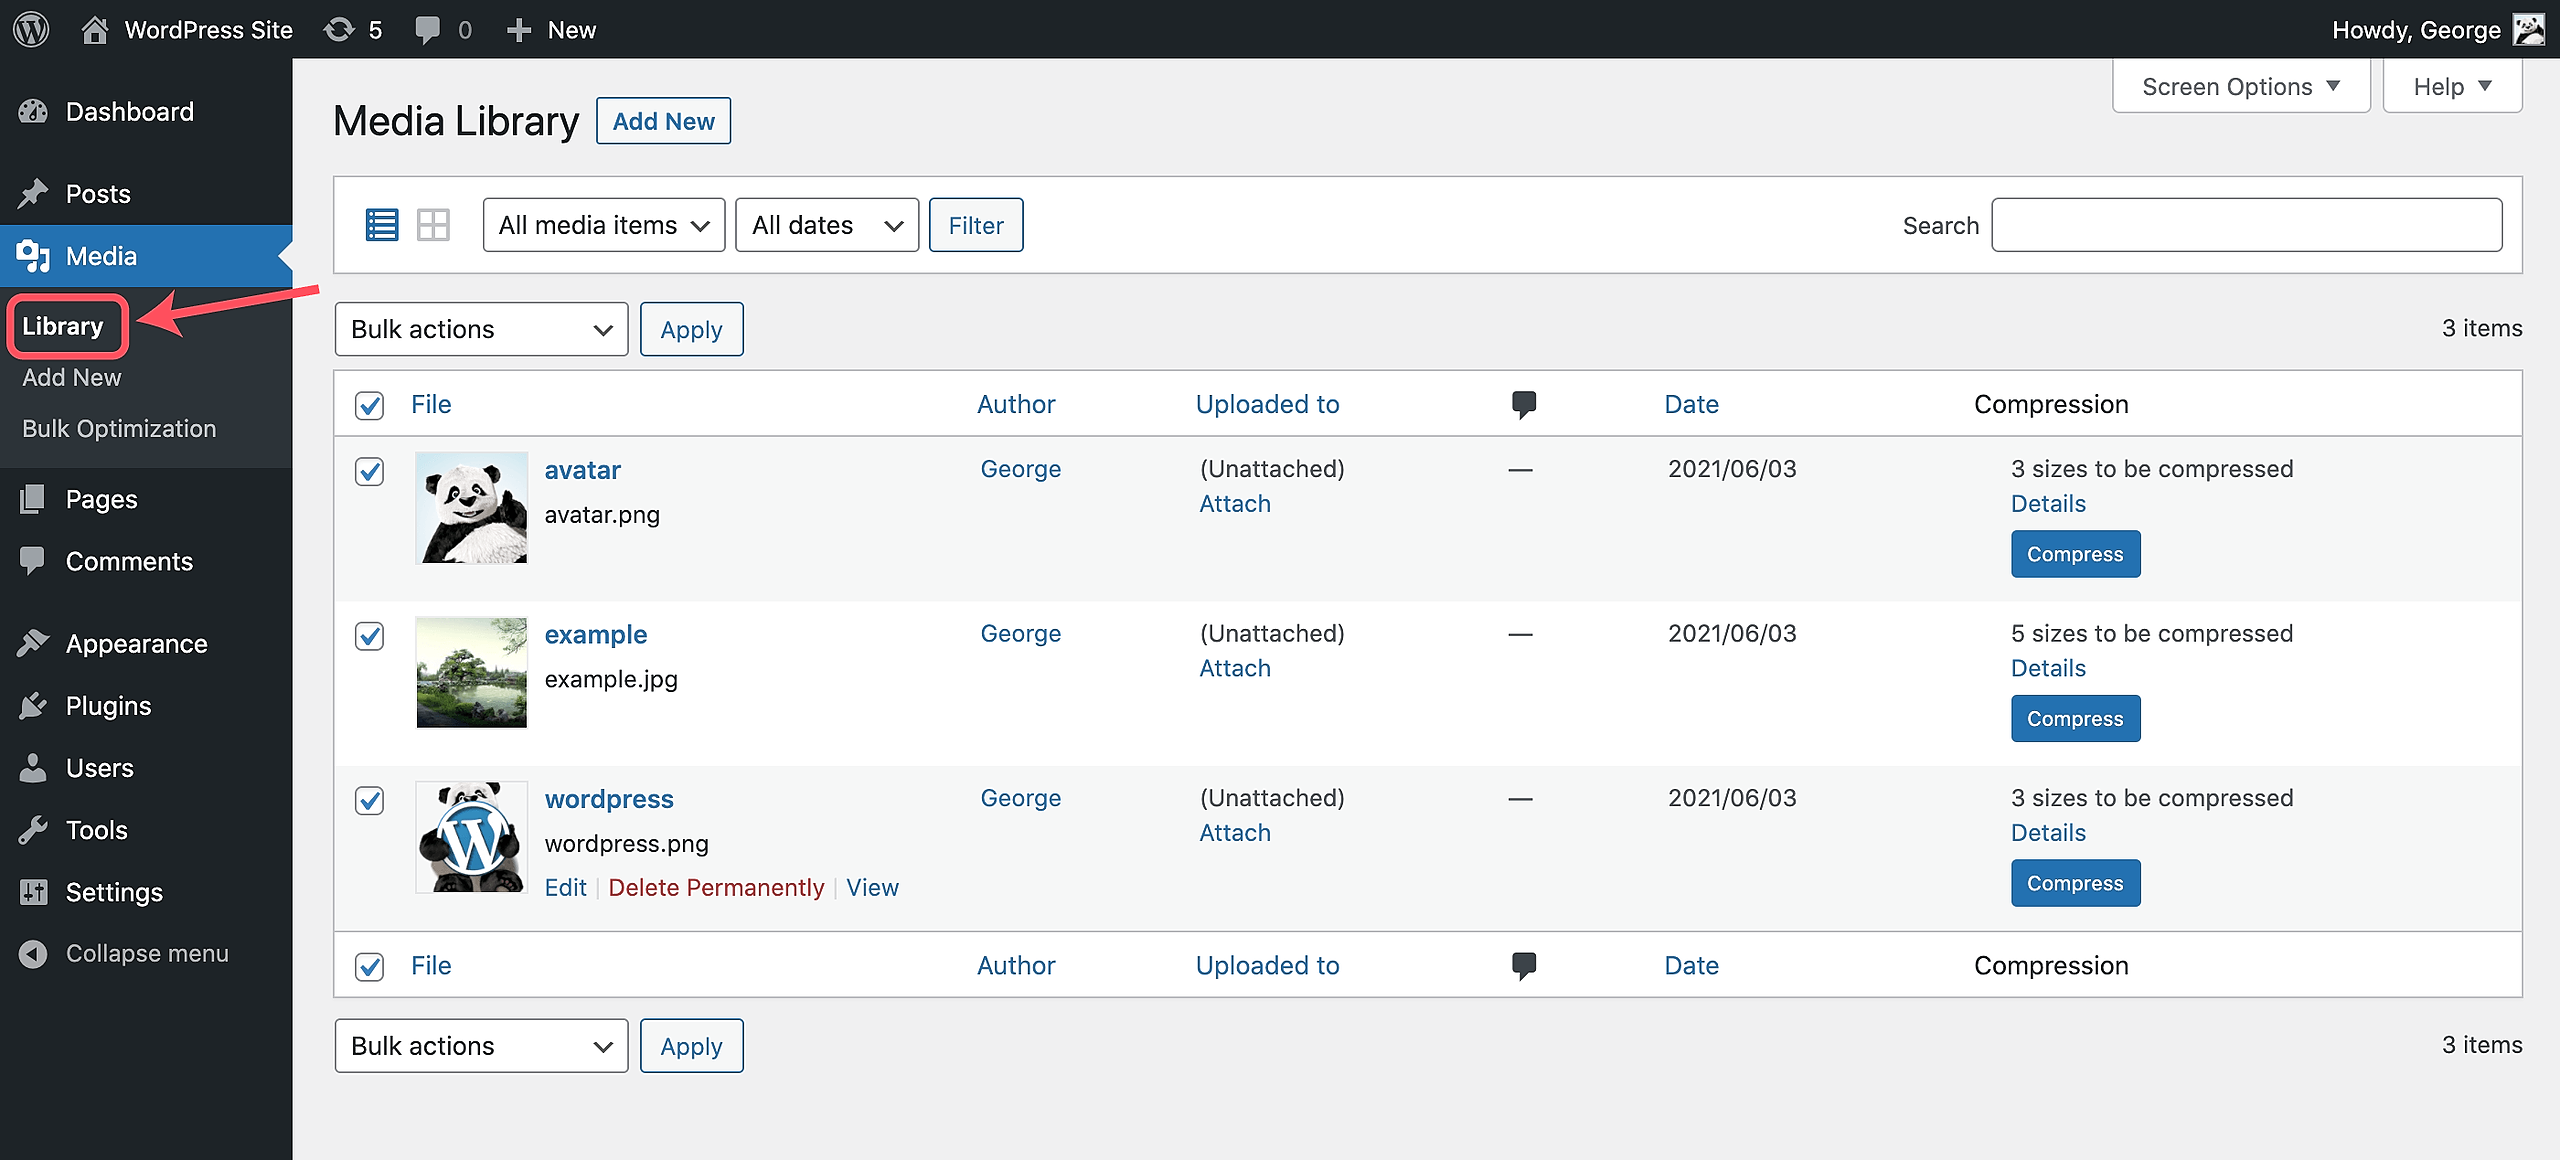Open Bulk Optimization in Media submenu
Viewport: 2560px width, 1160px height.
pos(119,428)
